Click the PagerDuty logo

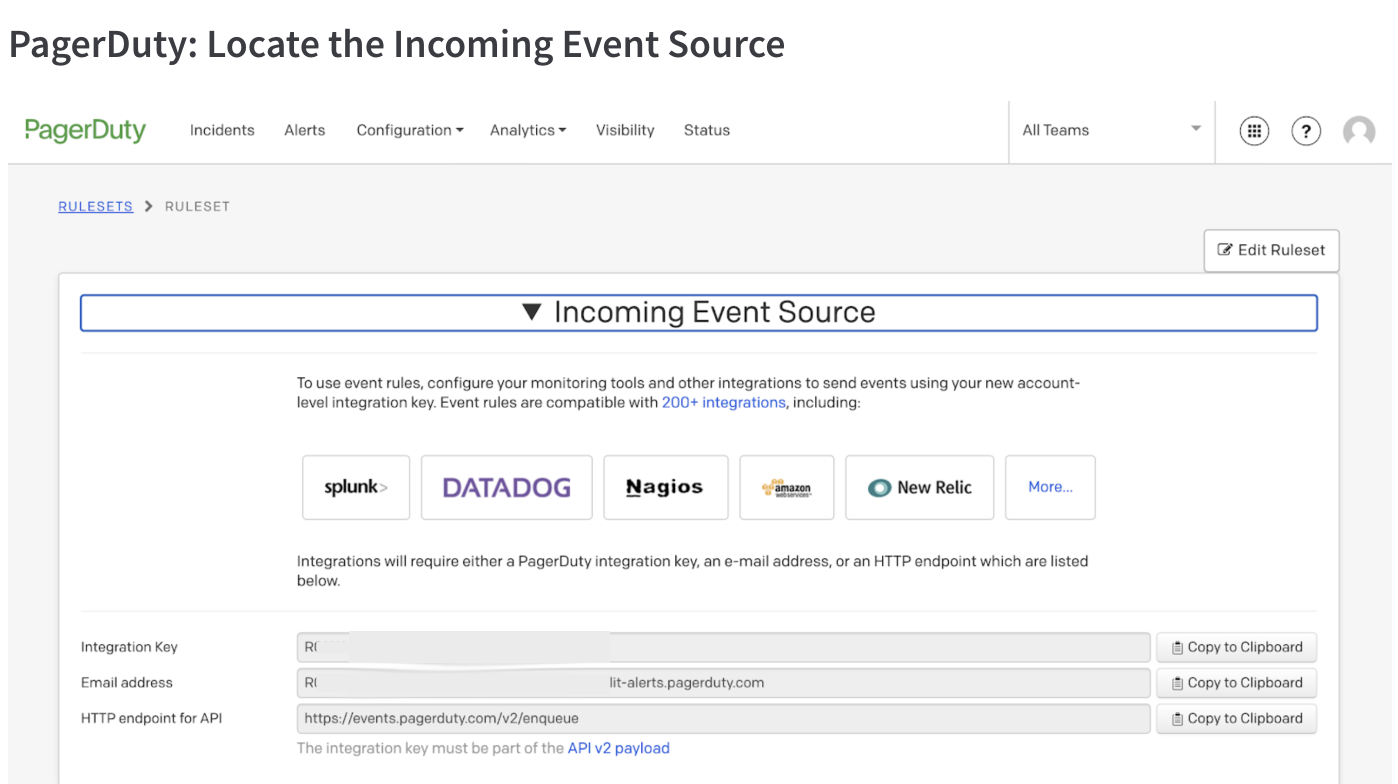(x=85, y=130)
